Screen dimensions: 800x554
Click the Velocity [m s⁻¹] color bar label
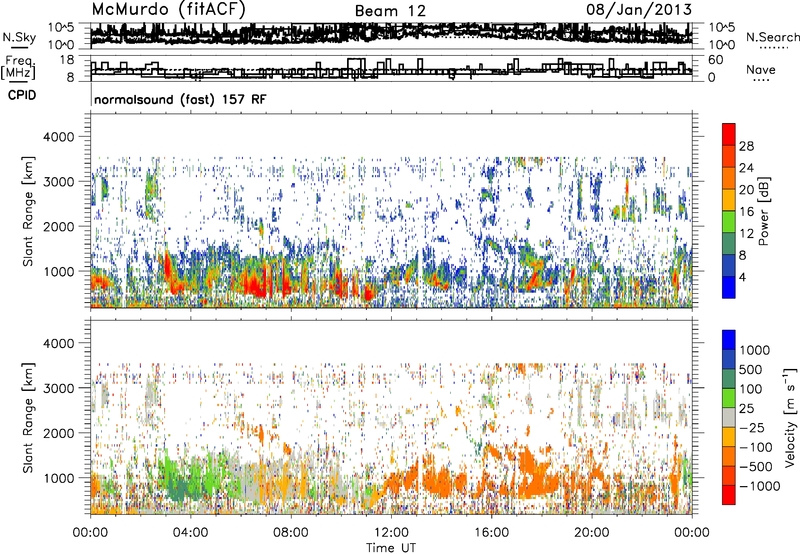tap(790, 417)
